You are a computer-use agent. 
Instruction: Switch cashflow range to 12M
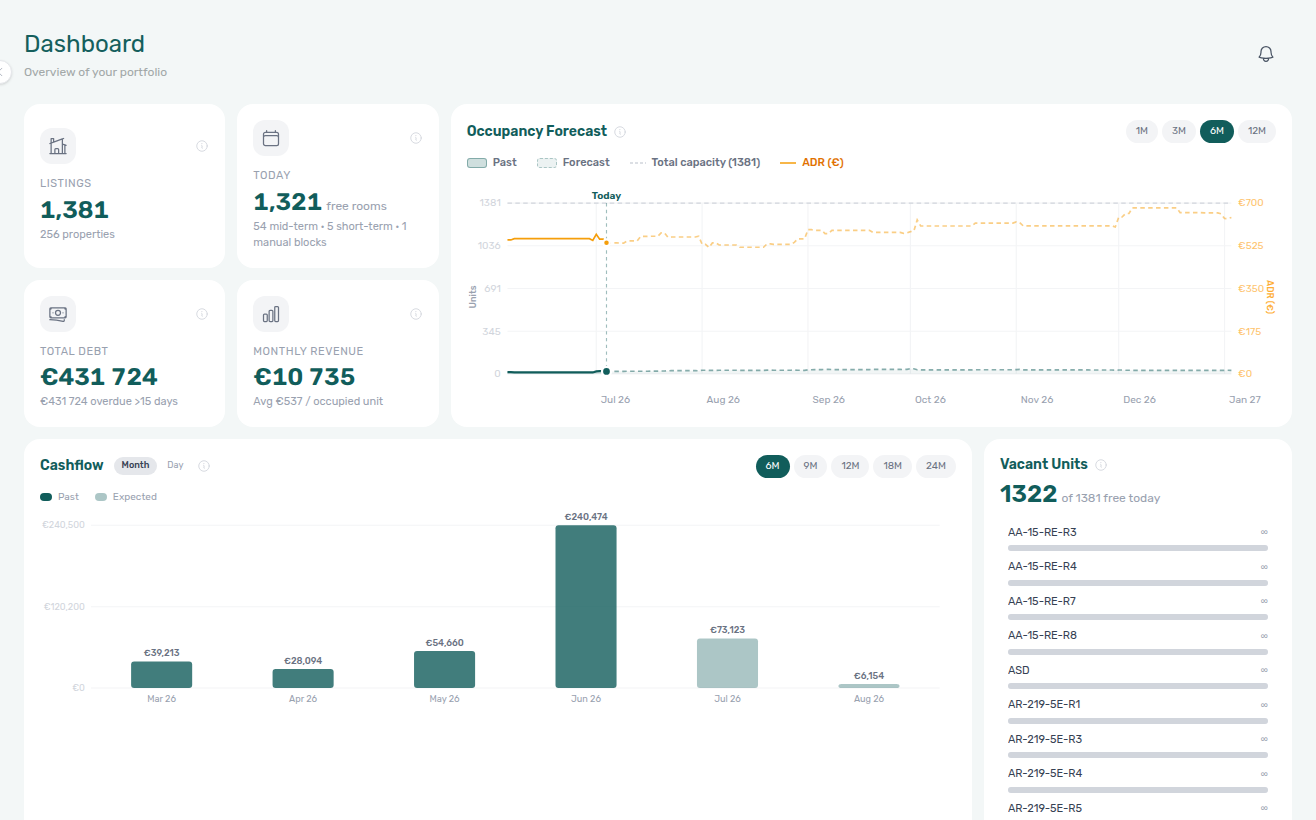pos(850,466)
